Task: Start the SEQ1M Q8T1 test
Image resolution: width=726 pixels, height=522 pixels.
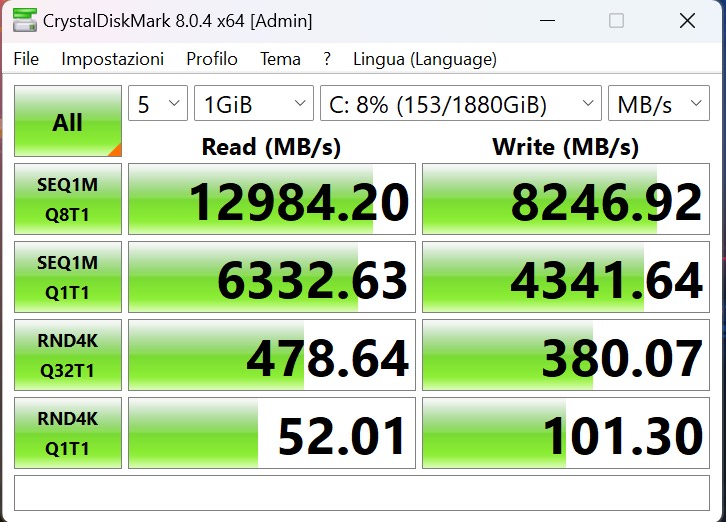Action: tap(68, 199)
